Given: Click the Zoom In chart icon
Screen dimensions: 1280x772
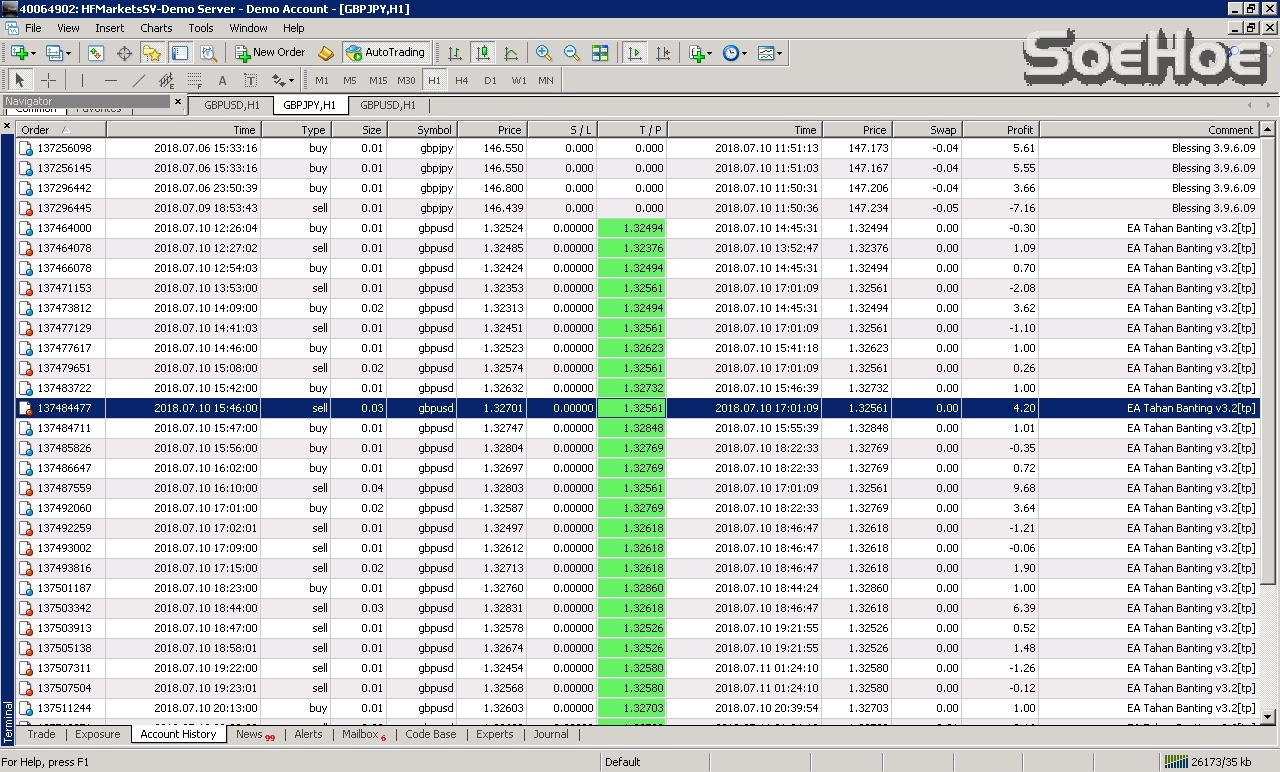Looking at the screenshot, I should coord(544,53).
